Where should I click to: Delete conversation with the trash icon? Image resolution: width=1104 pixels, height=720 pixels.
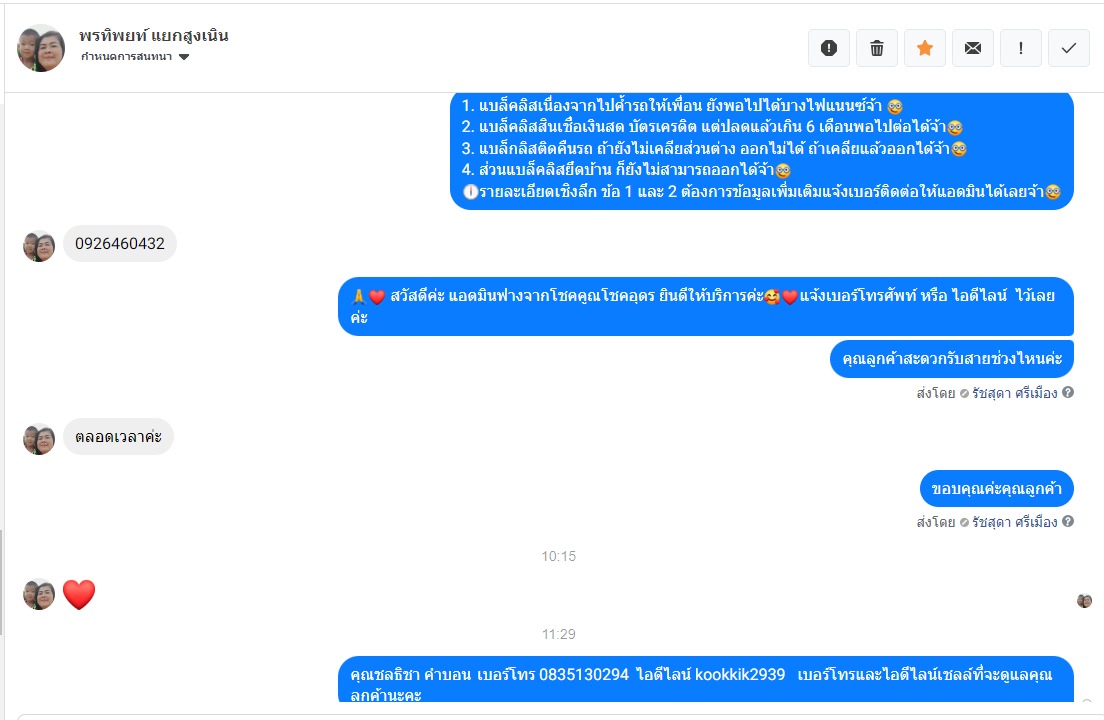tap(877, 48)
